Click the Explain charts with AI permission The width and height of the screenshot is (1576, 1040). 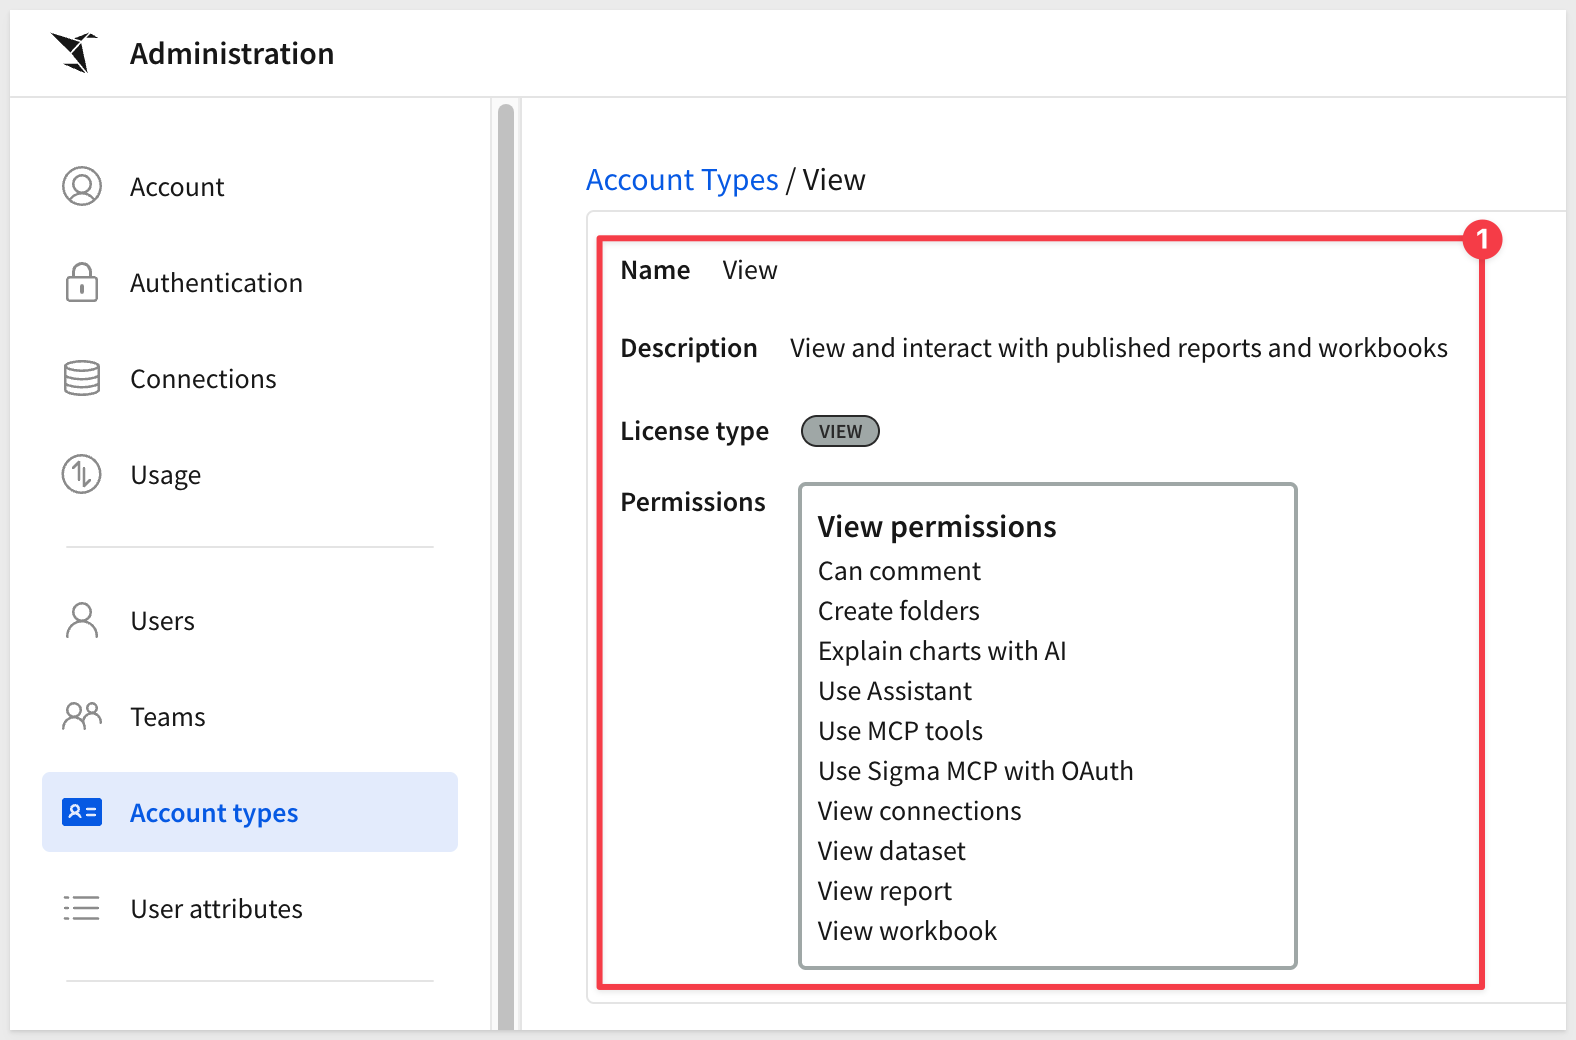[942, 651]
